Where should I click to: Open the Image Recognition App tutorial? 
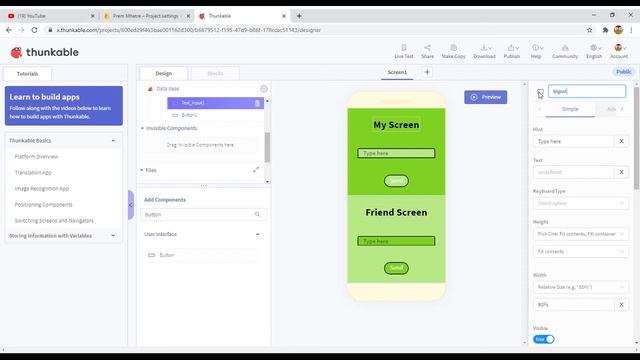(42, 189)
